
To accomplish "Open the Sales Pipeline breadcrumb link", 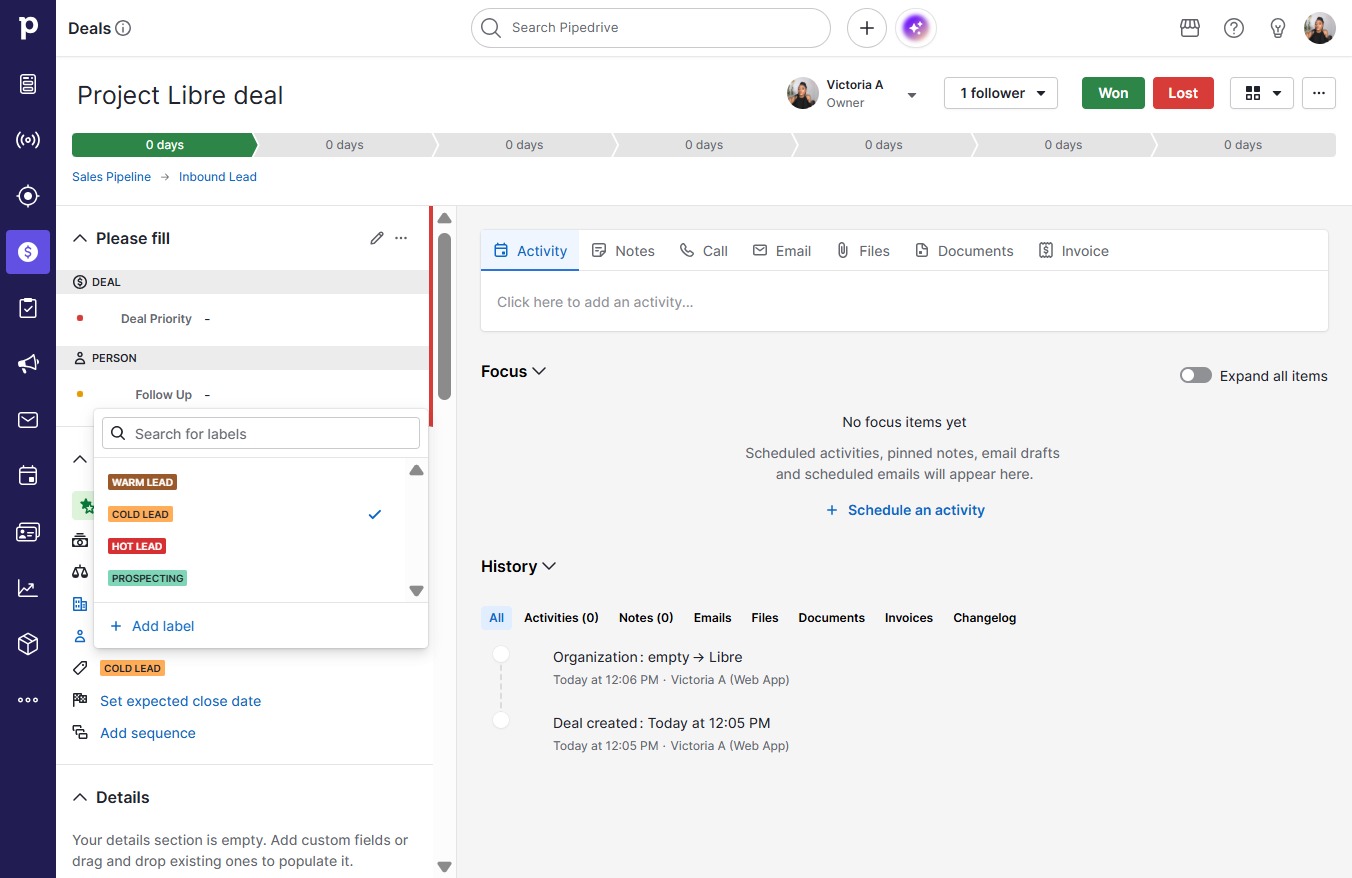I will [111, 177].
